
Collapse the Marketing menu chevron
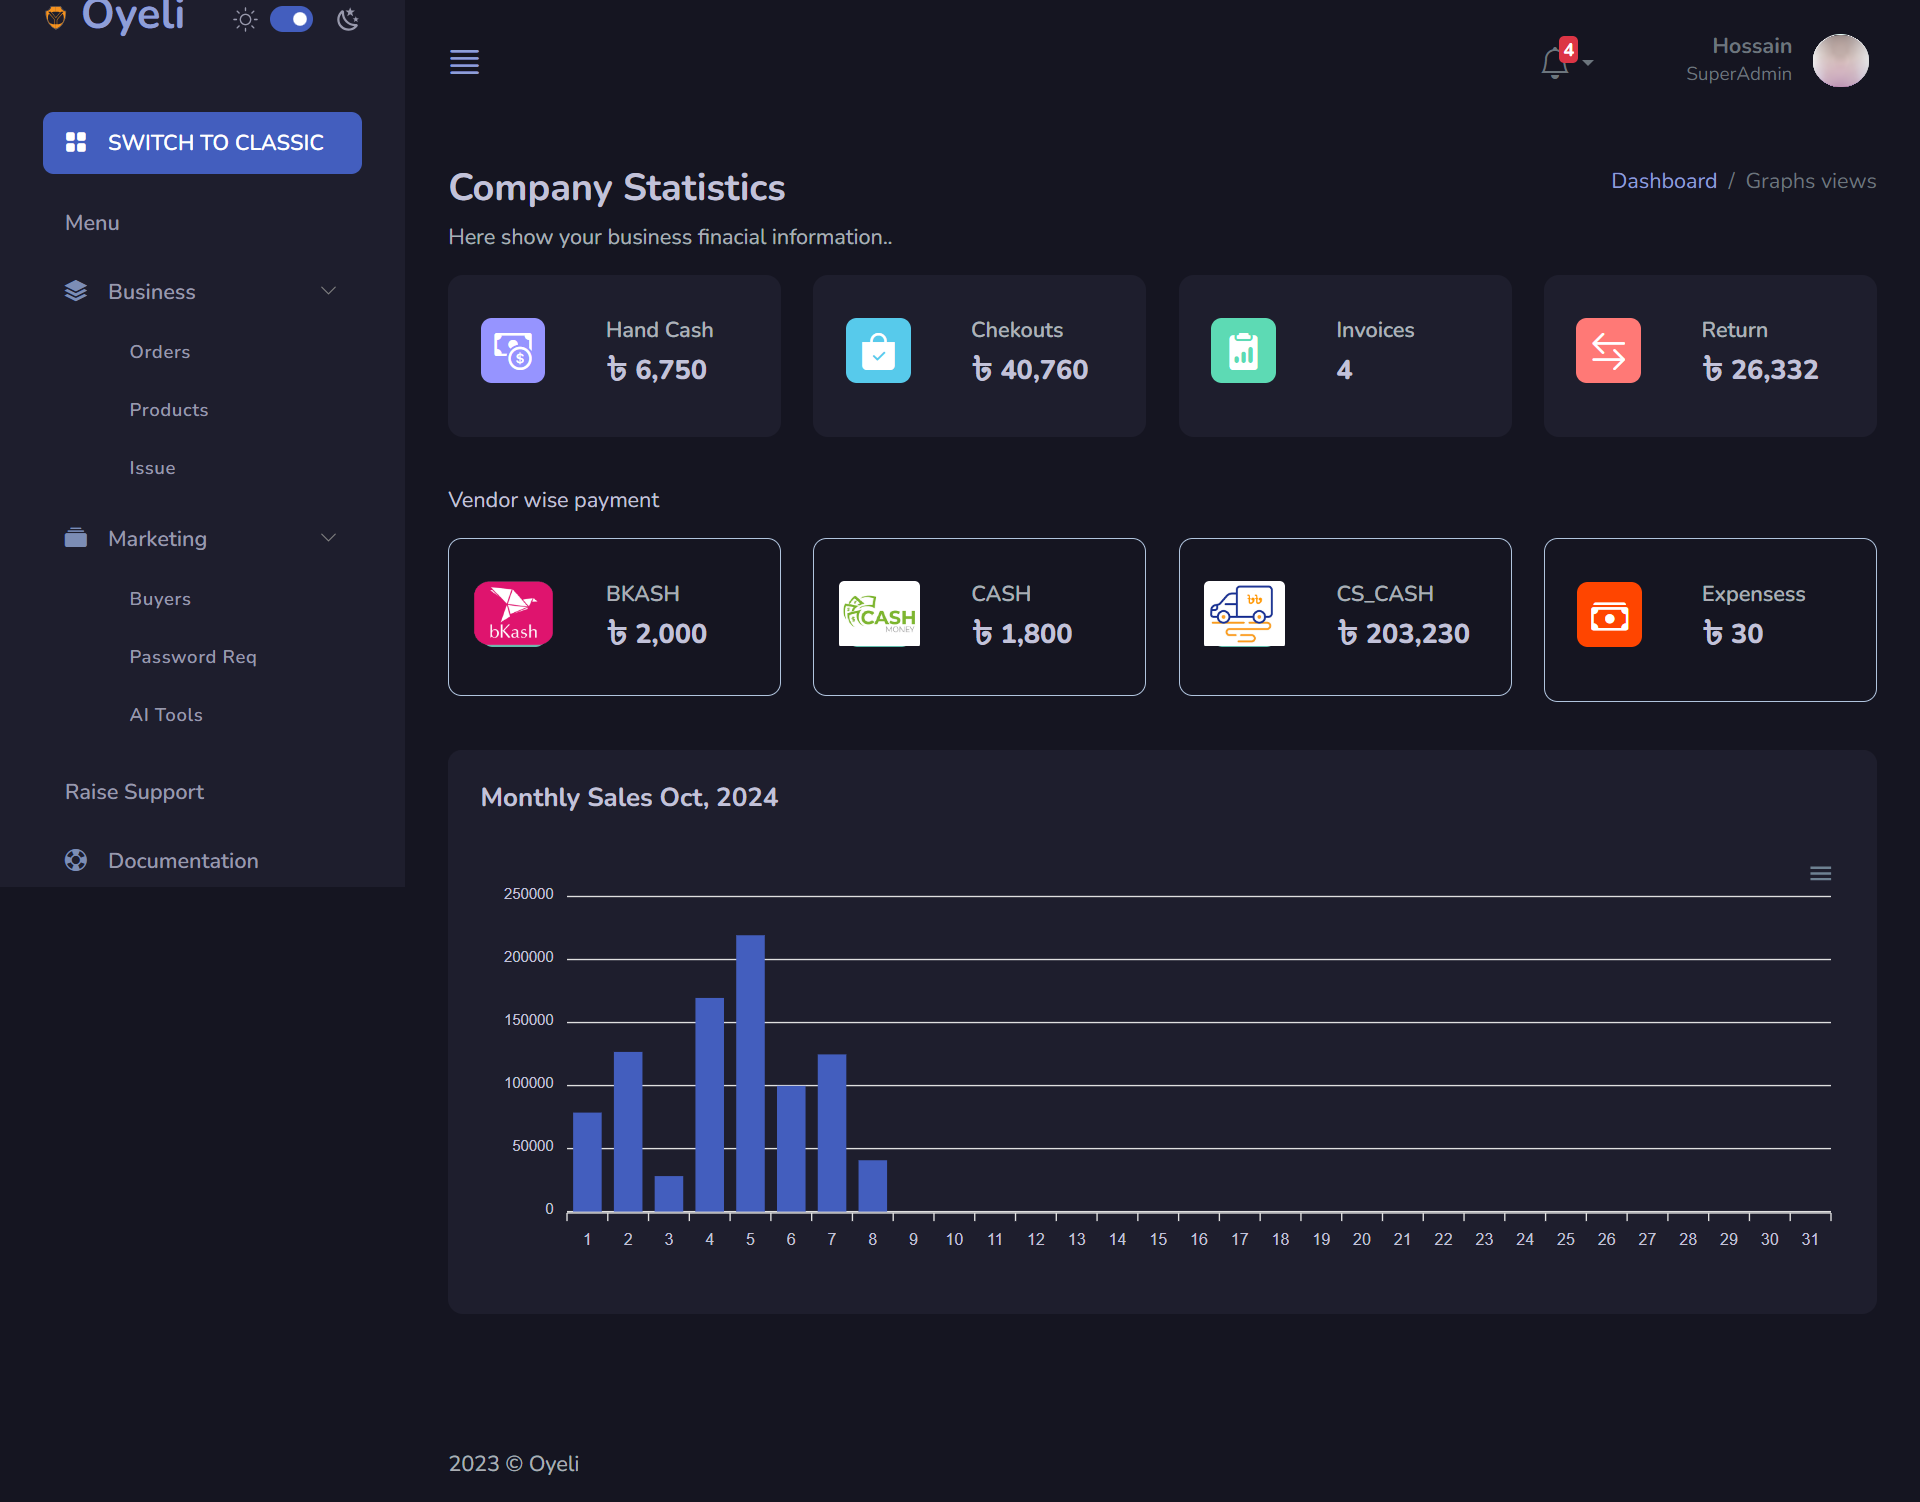click(328, 538)
